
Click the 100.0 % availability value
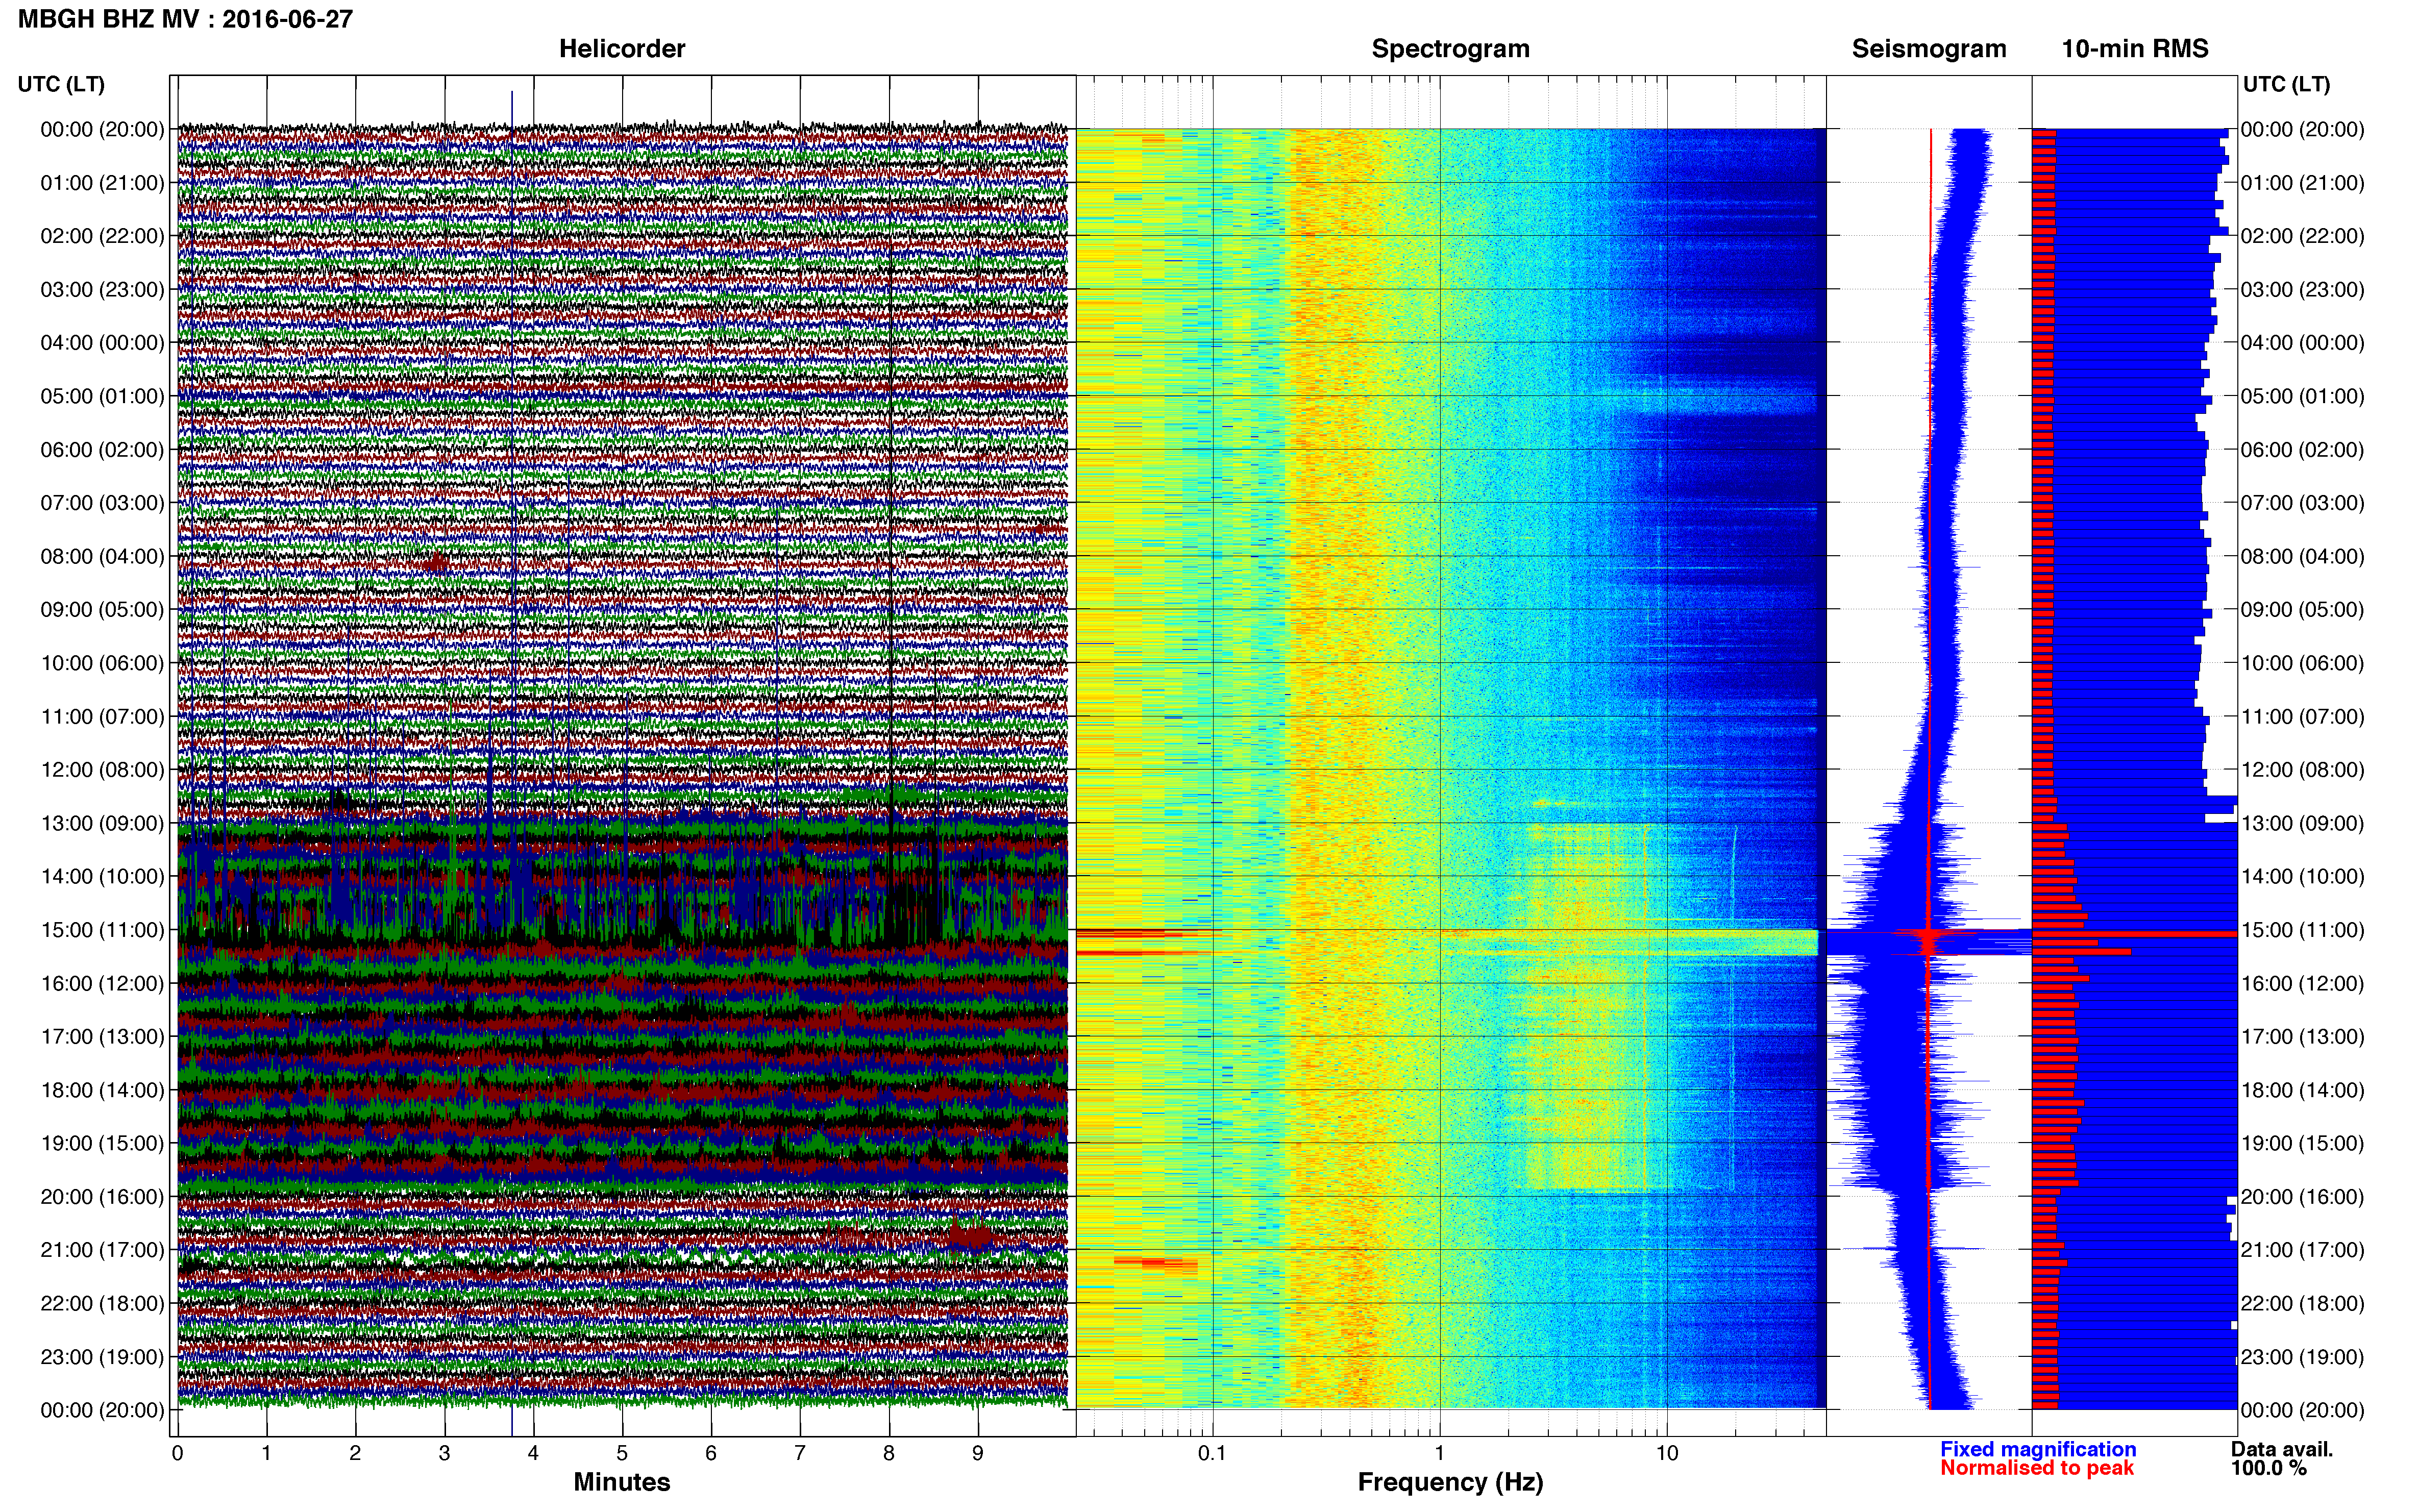coord(2269,1468)
